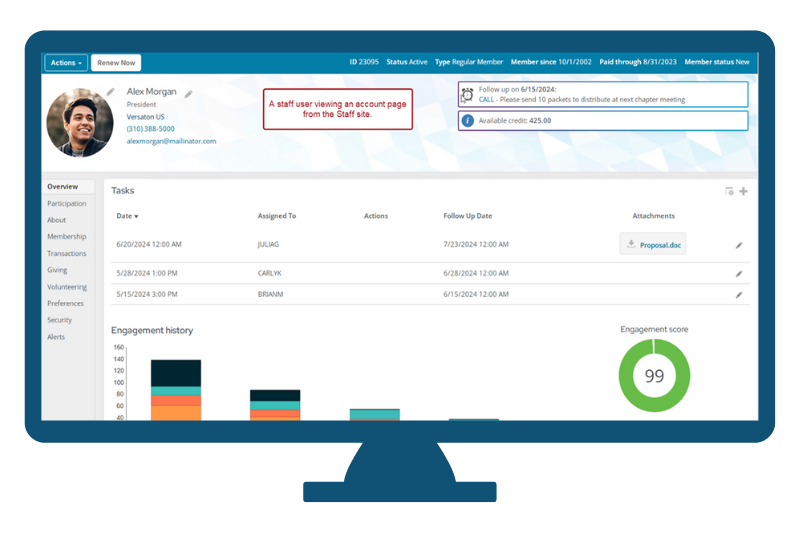This screenshot has width=800, height=533.
Task: Select the Transactions sidebar tab
Action: [67, 253]
